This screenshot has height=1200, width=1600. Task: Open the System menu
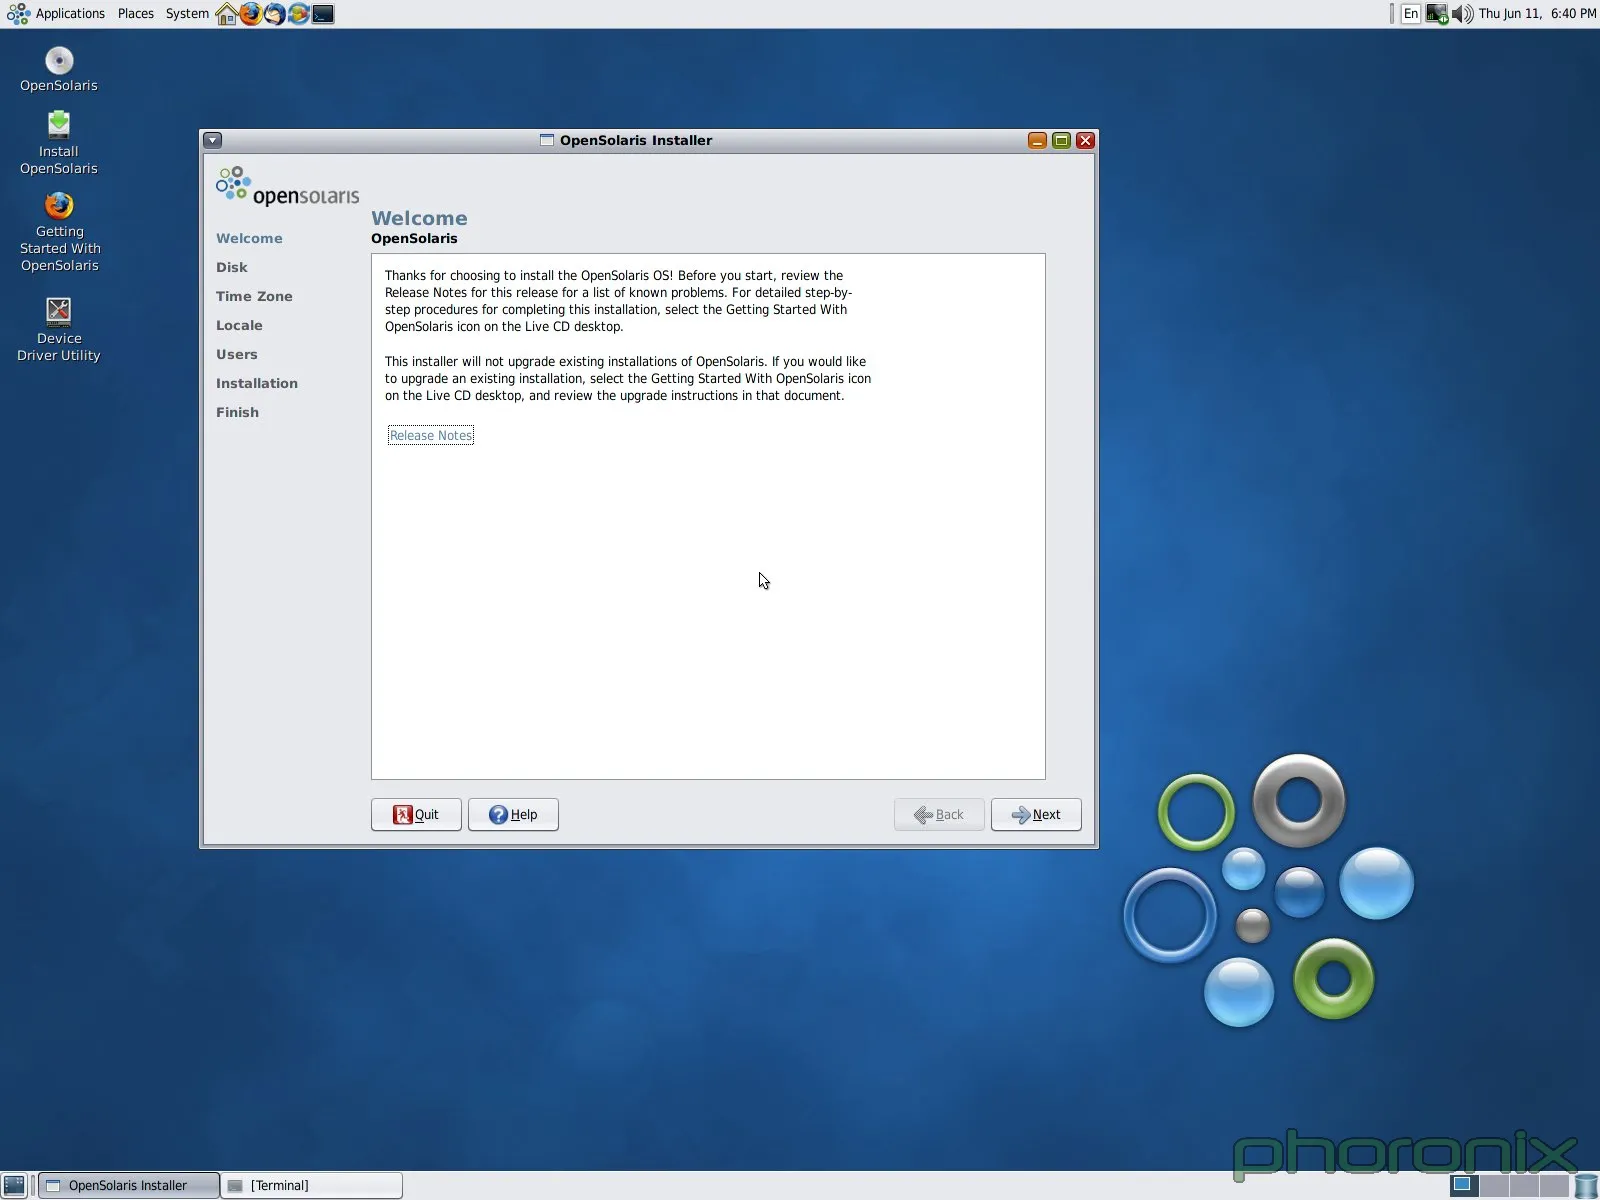pos(187,14)
